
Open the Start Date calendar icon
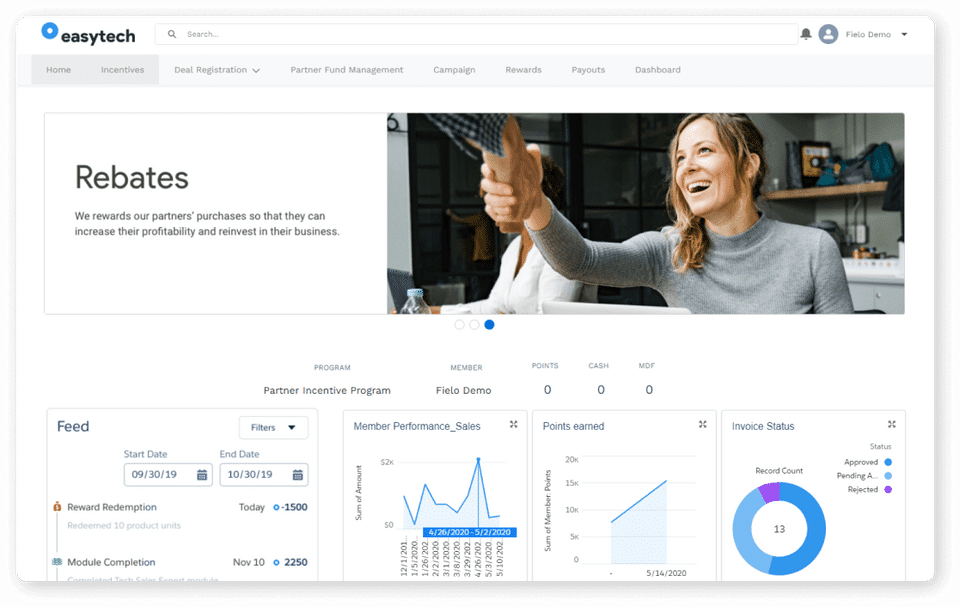(x=201, y=475)
